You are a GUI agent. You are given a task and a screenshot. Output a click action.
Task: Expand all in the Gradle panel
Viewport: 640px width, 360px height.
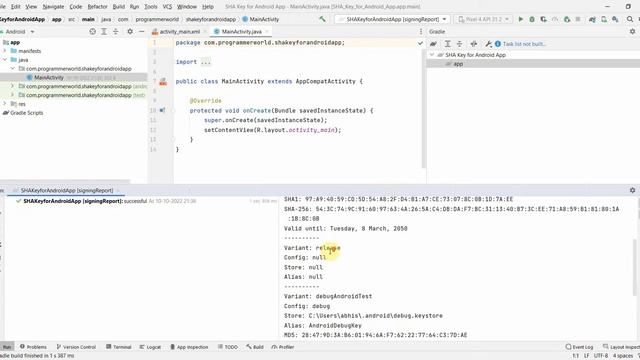point(448,44)
